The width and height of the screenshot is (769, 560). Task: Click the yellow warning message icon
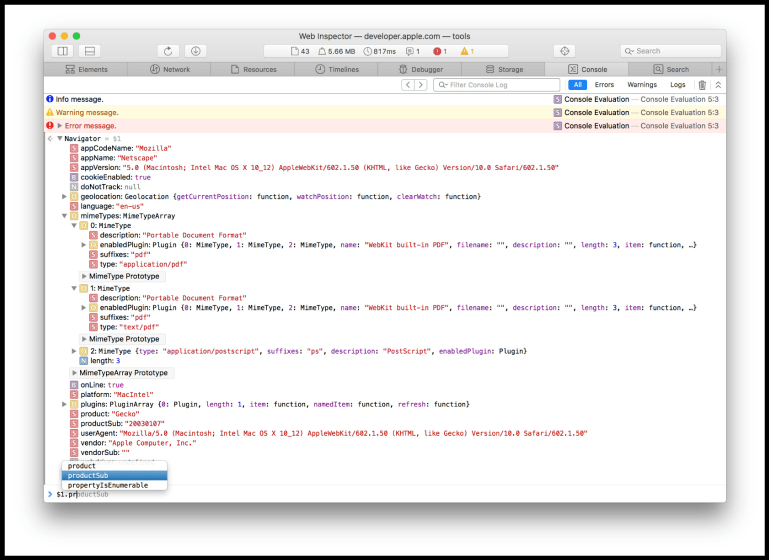(x=50, y=112)
